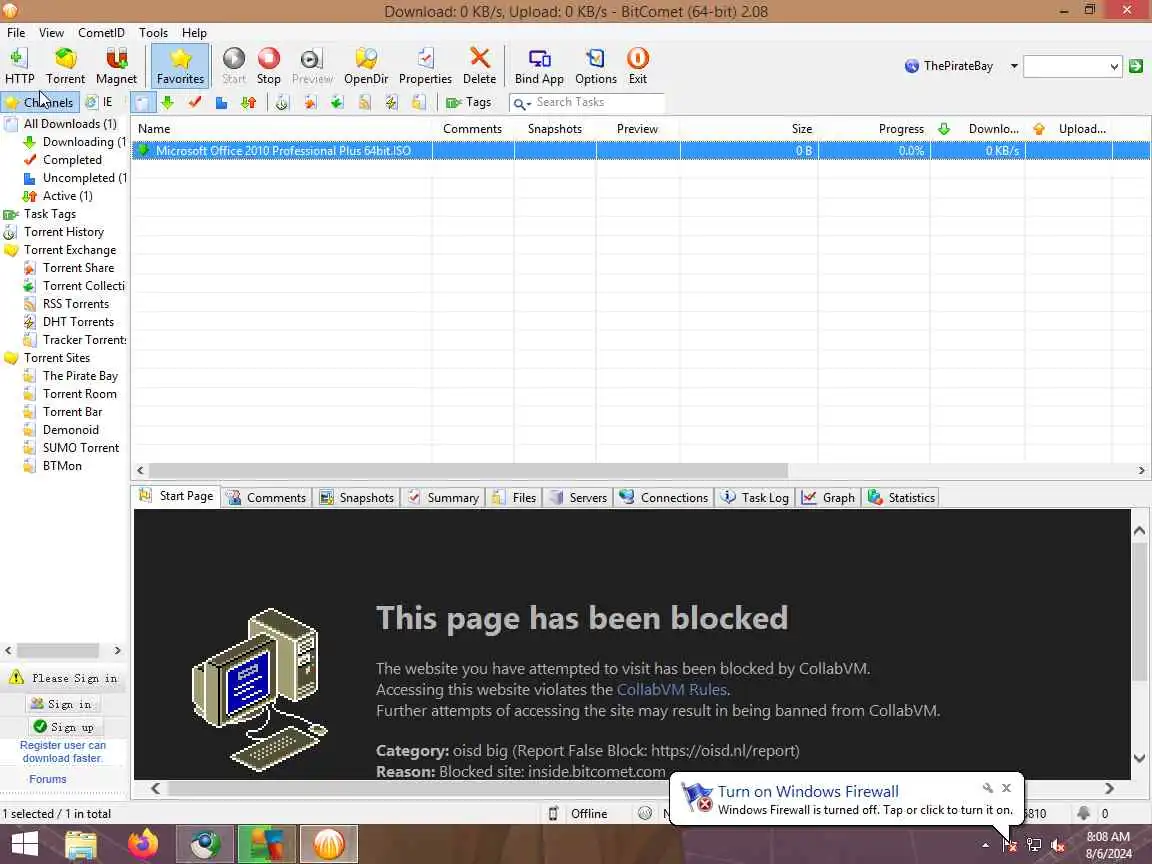Click the green go arrow search button

coord(1136,66)
